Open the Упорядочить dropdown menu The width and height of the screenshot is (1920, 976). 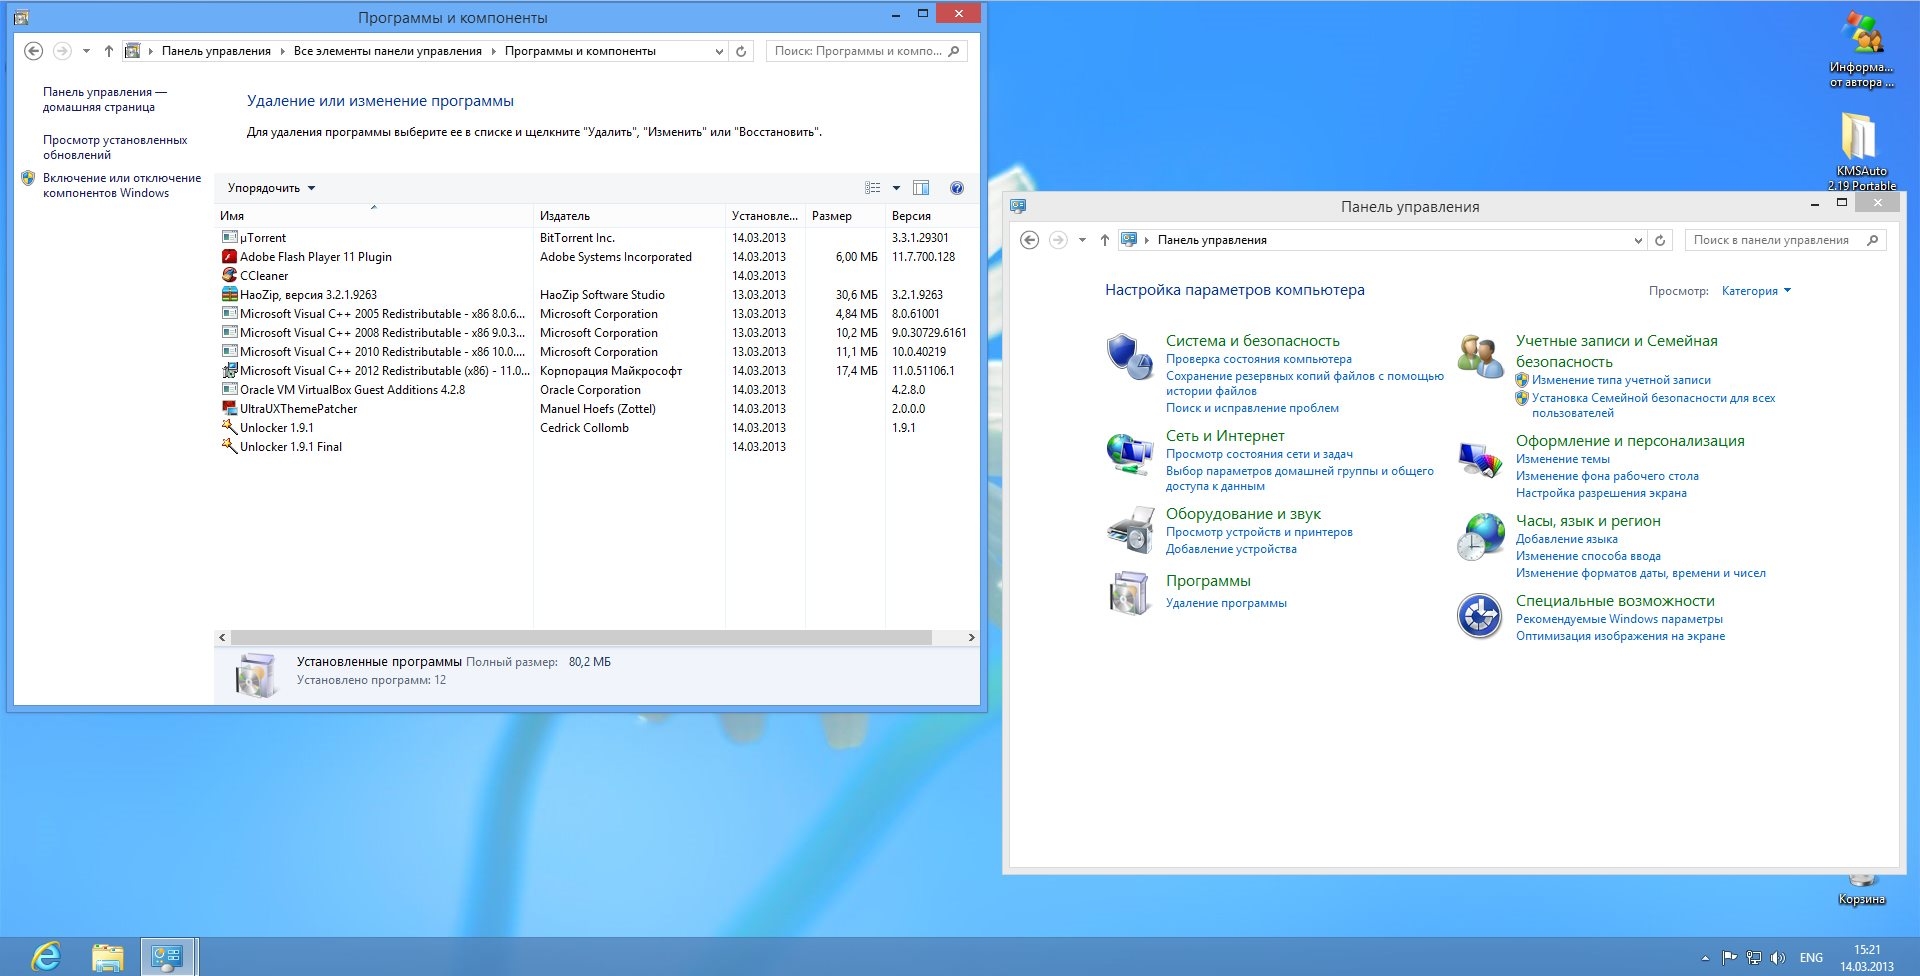click(x=271, y=188)
